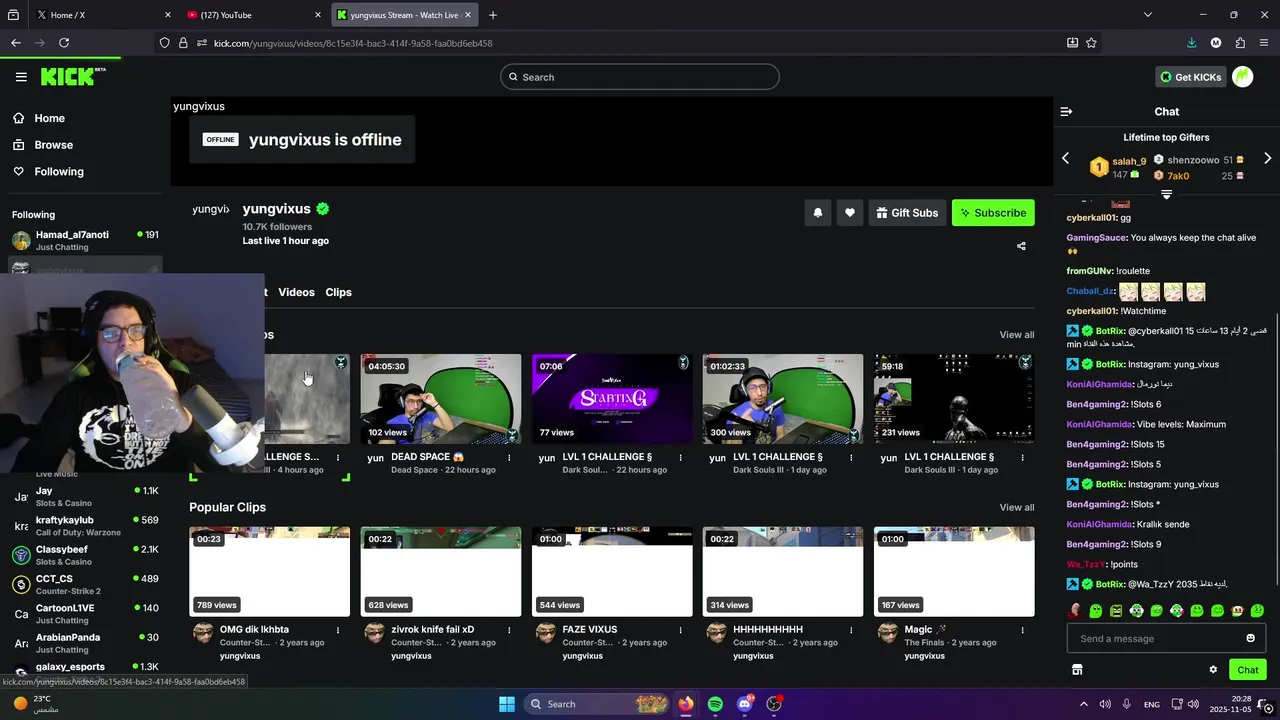Share the yungvixus channel

click(1021, 246)
